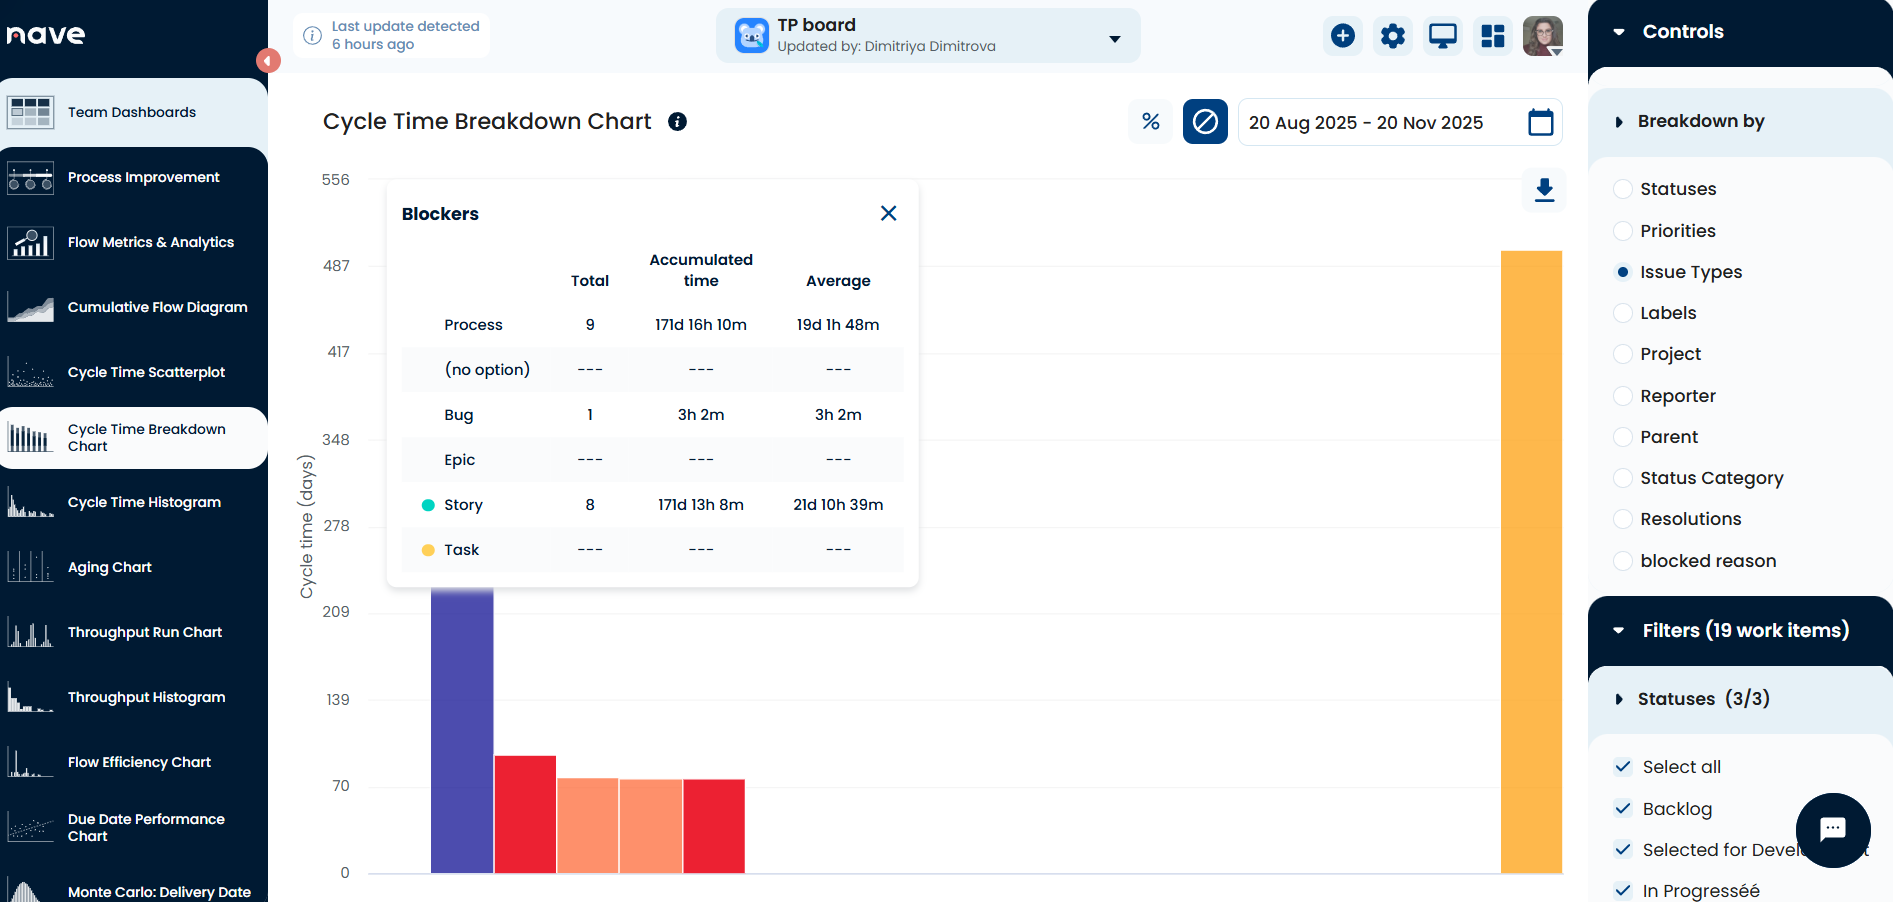Select the Statuses breakdown radio button
Screen dimensions: 1893x902
tap(1623, 189)
